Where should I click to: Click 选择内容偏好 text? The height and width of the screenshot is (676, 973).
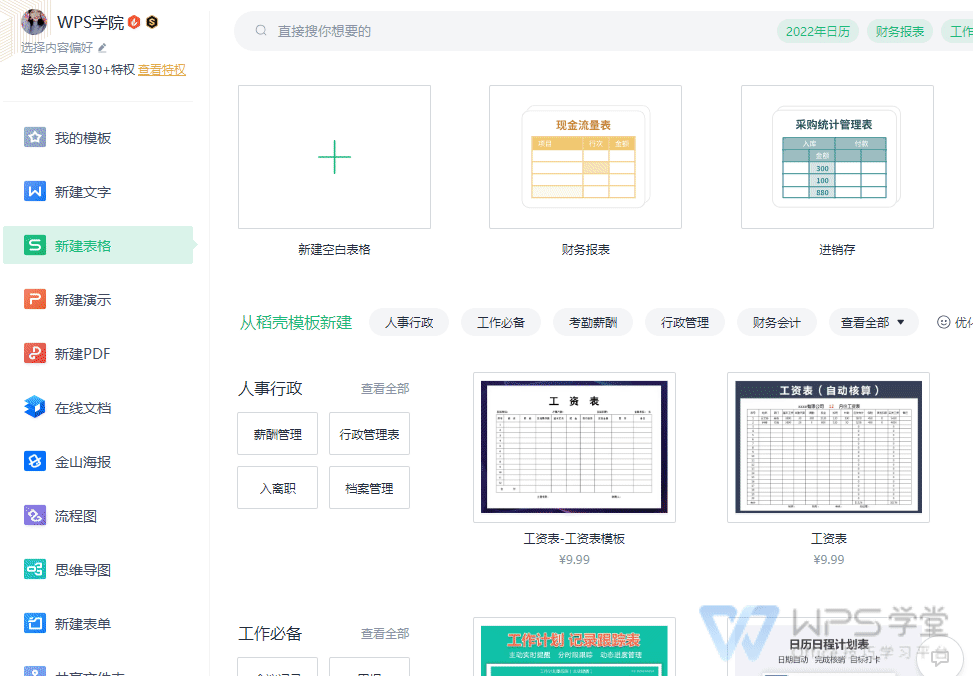tap(56, 48)
